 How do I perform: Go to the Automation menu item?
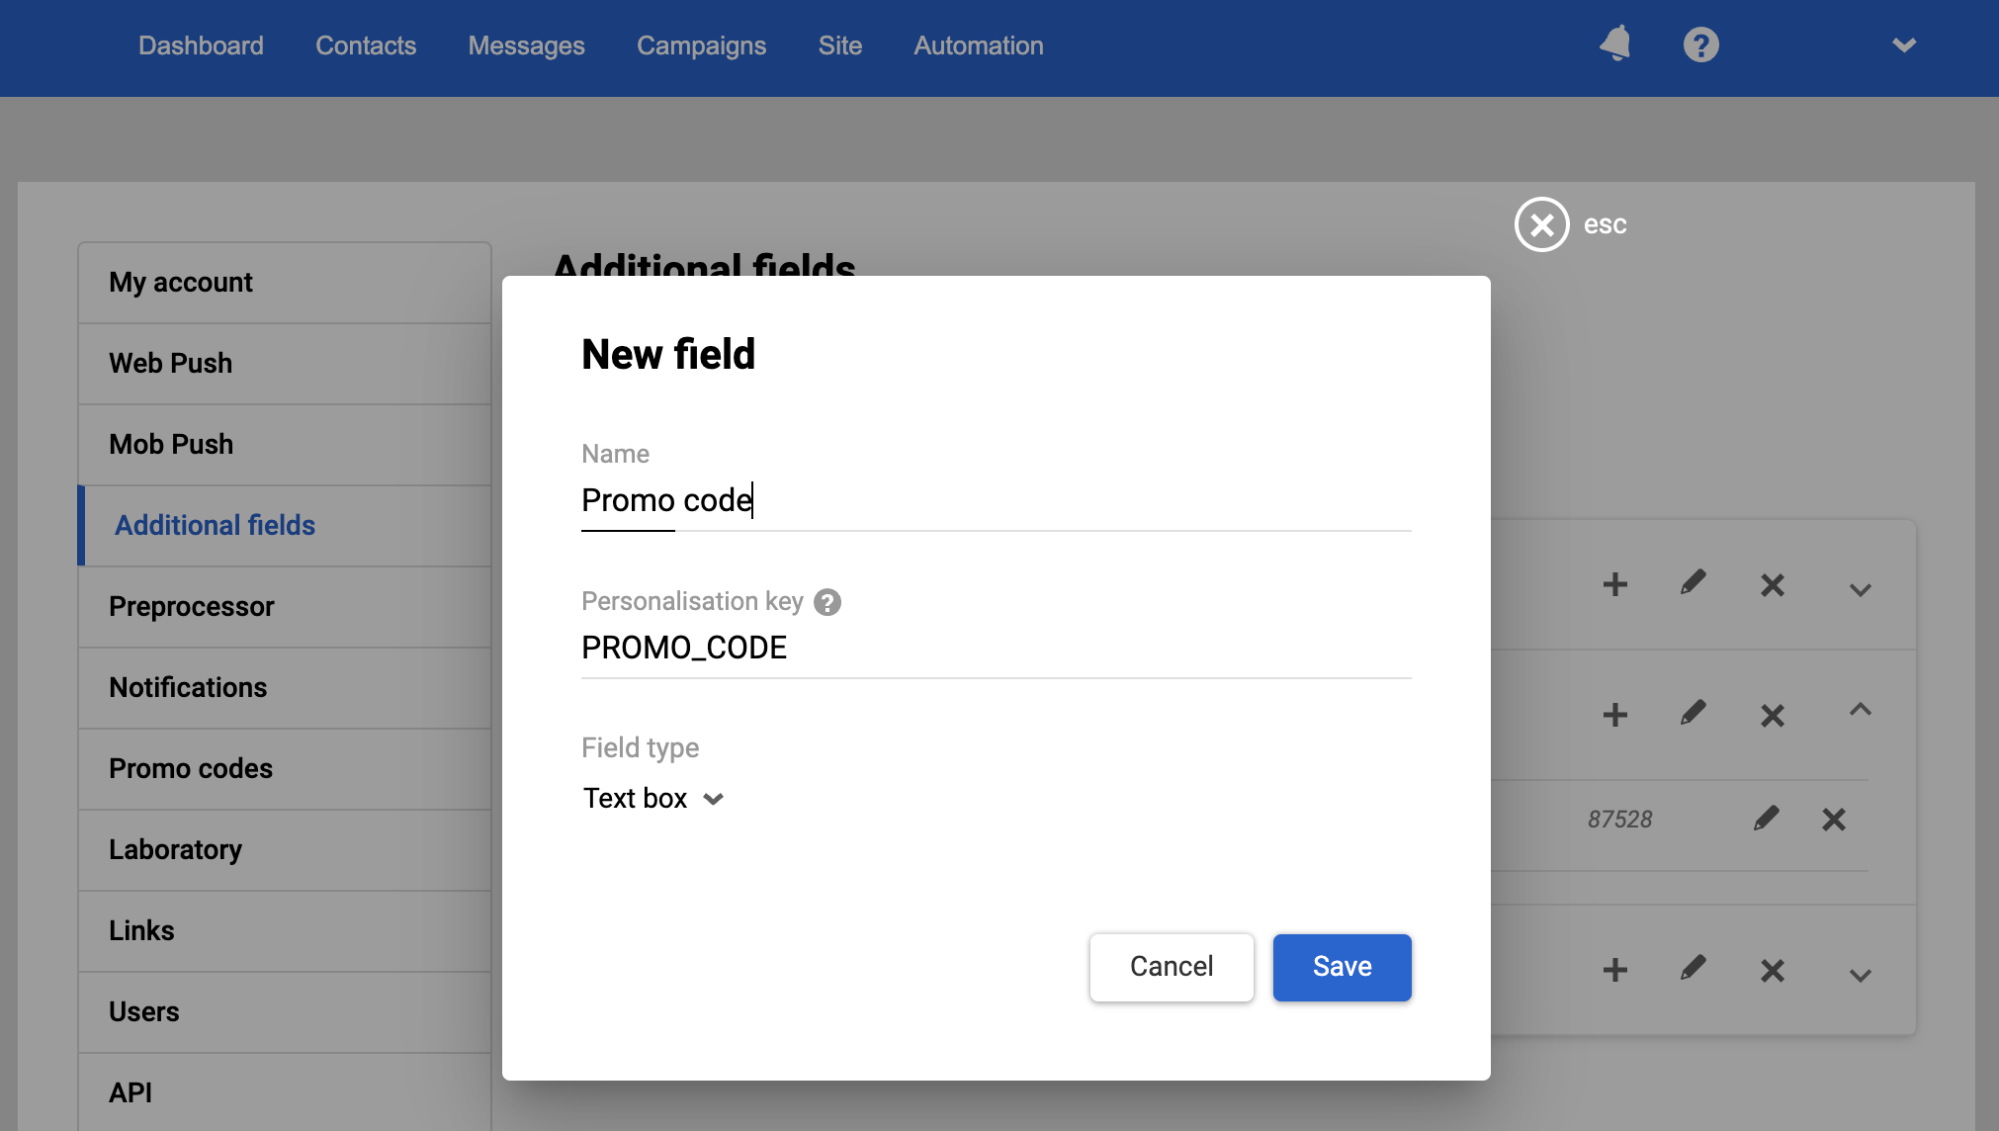tap(978, 46)
